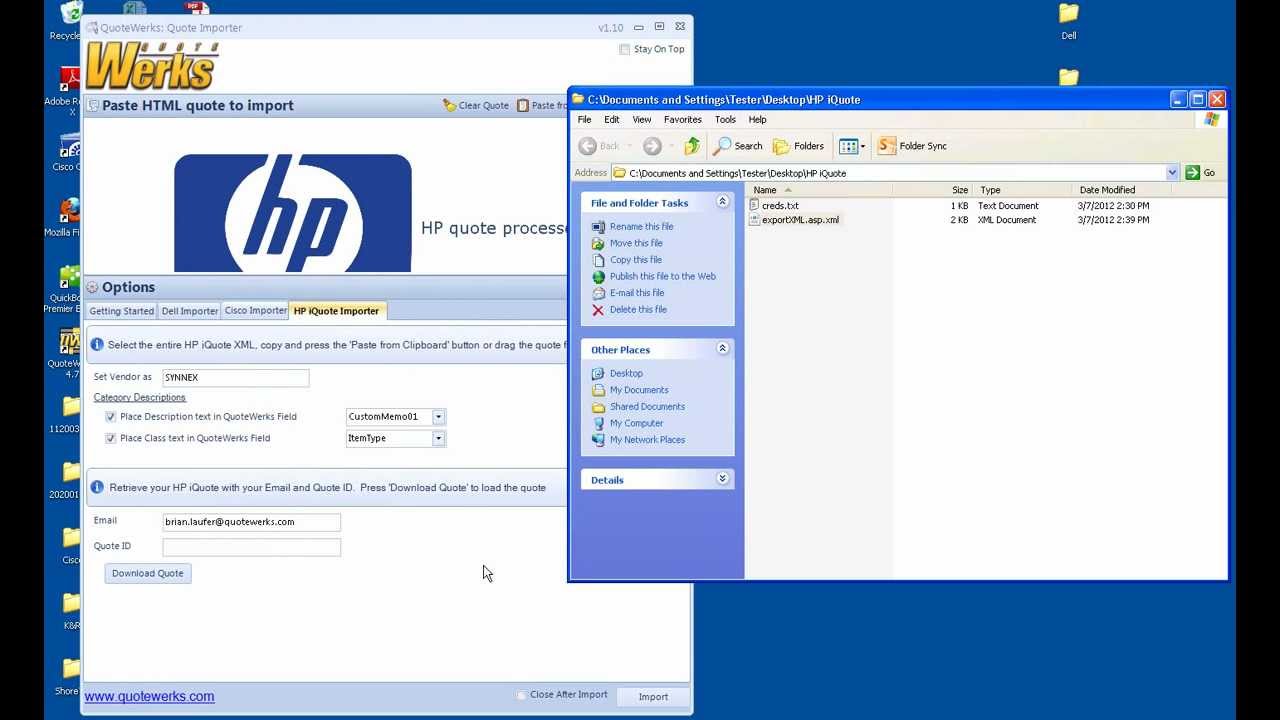Open Desktop in Other Places
This screenshot has width=1280, height=720.
[626, 374]
